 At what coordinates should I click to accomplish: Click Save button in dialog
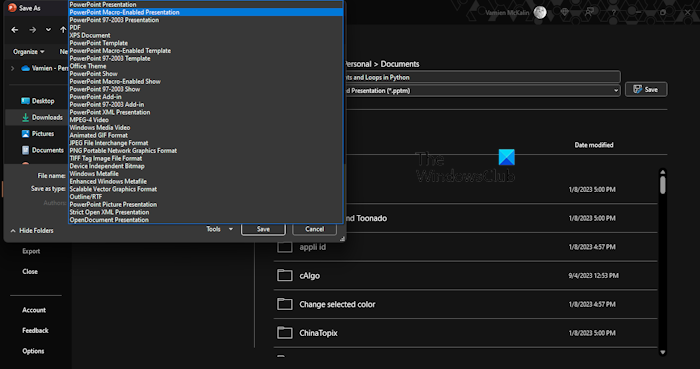pyautogui.click(x=263, y=229)
